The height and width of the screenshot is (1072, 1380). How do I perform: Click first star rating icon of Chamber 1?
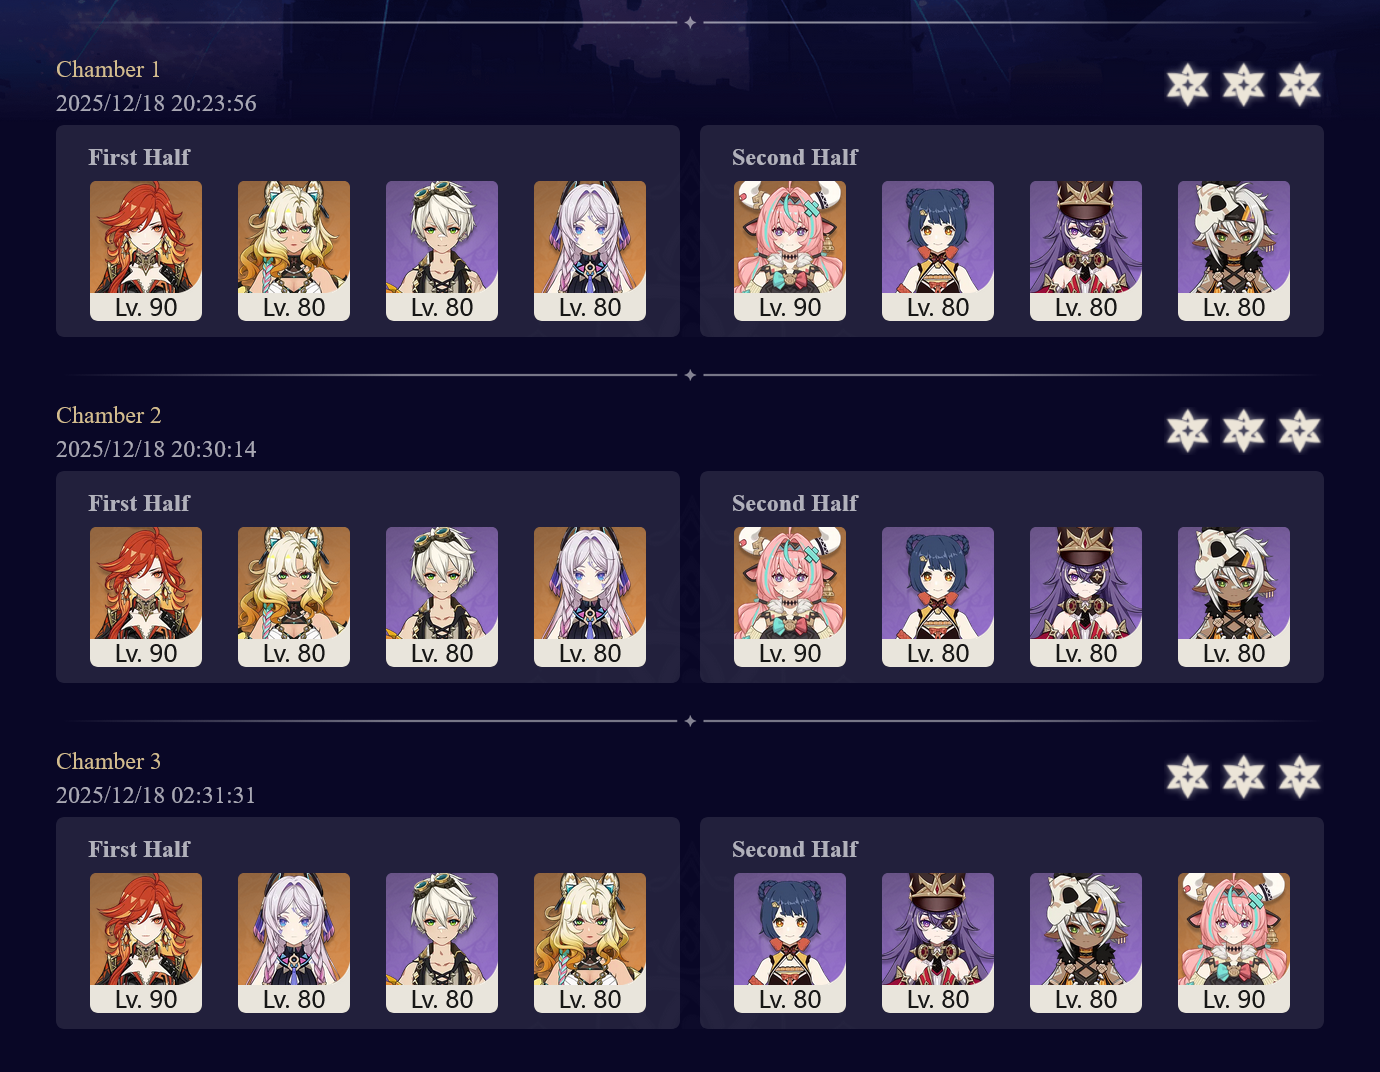click(1188, 85)
